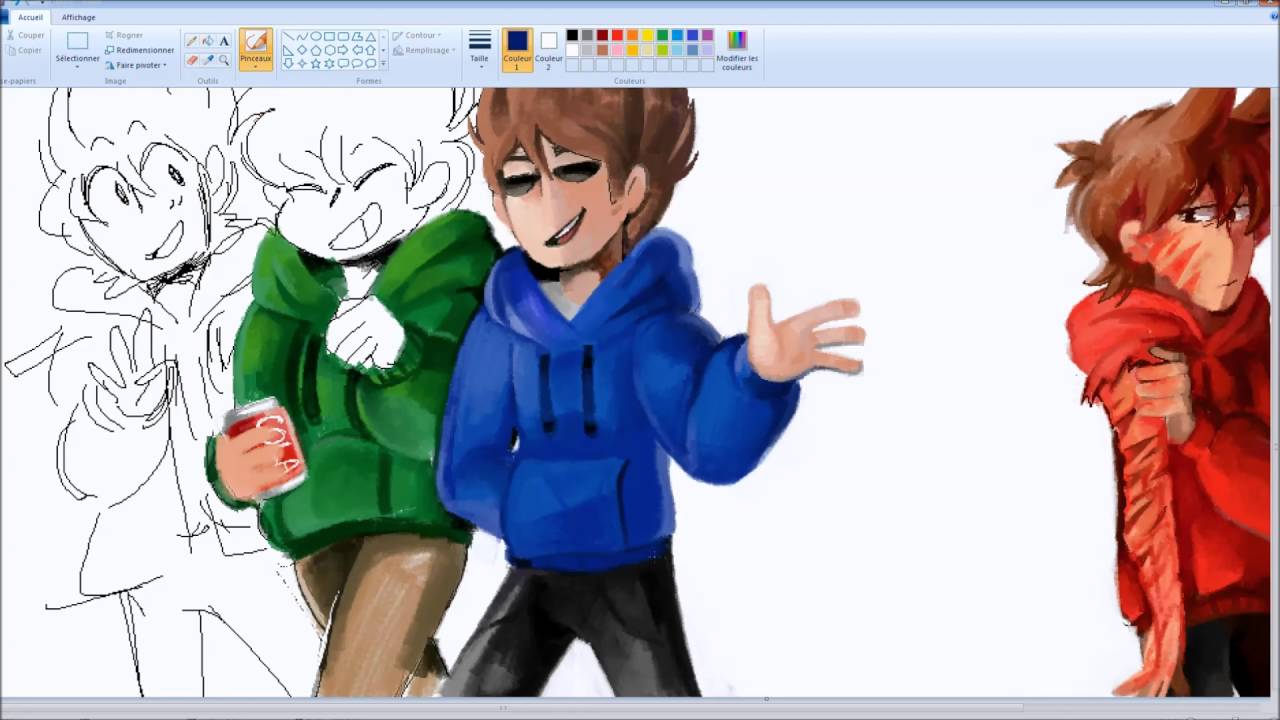Screen dimensions: 1280x720
Task: Open Modifier les couleurs editor
Action: [x=737, y=50]
